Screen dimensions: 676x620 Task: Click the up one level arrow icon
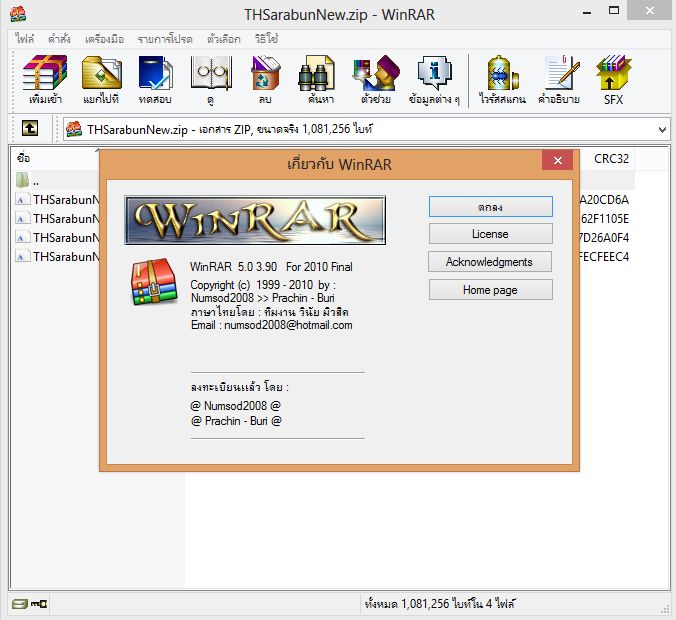click(30, 128)
